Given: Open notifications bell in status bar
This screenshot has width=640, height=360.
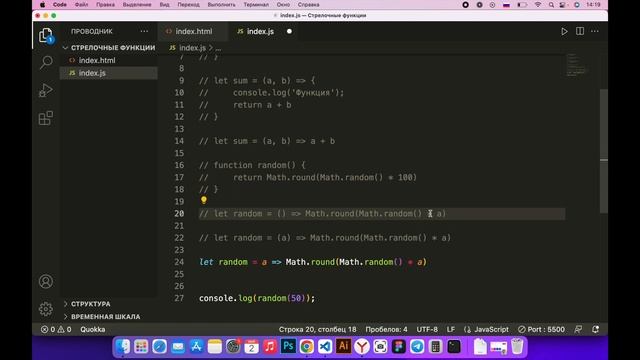Looking at the screenshot, I should pos(596,329).
